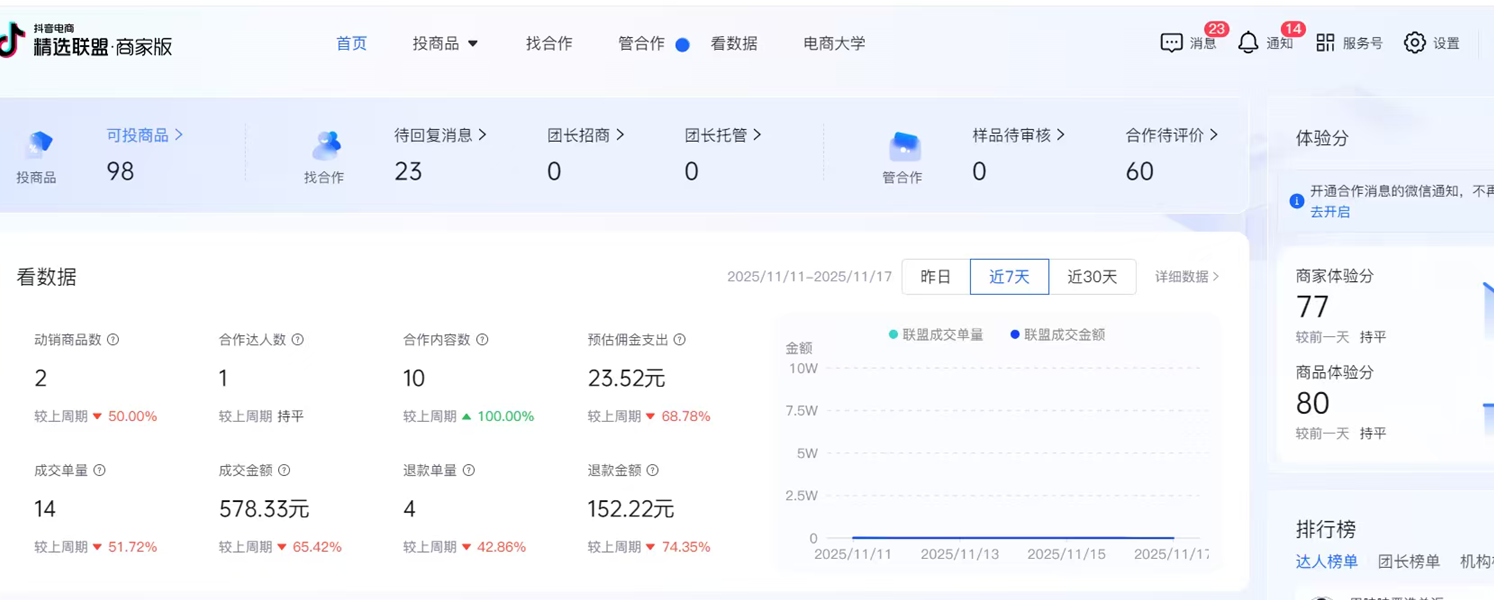Click help icon beside 预估佣金支出

coord(680,340)
